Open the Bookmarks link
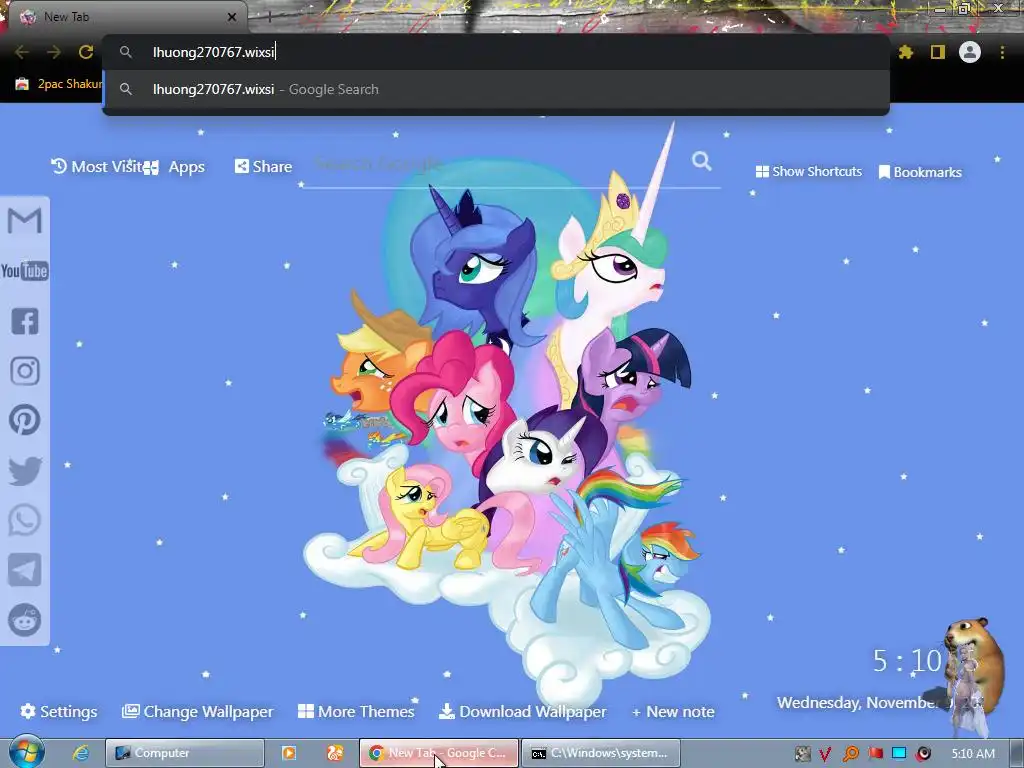Image resolution: width=1024 pixels, height=768 pixels. click(x=920, y=172)
